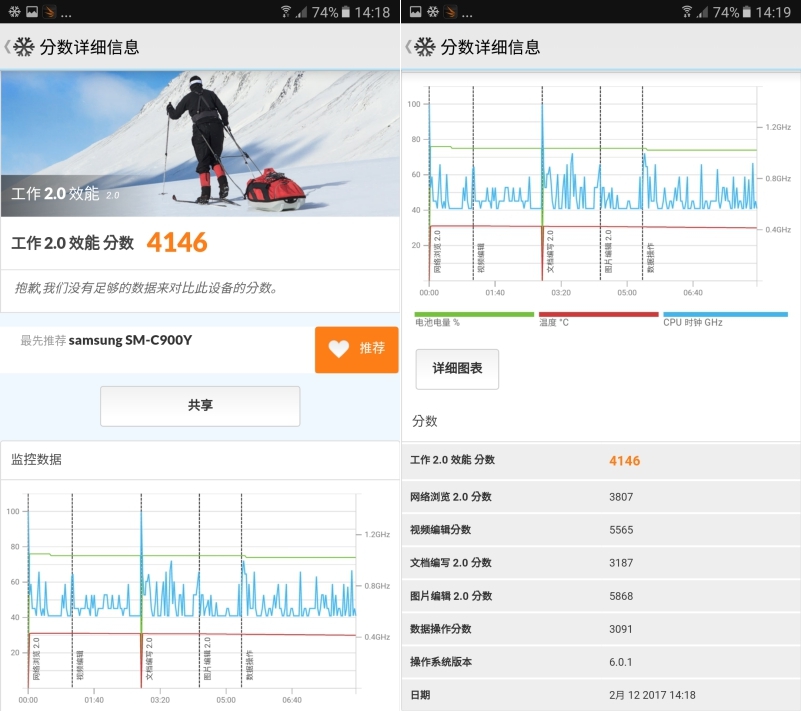The image size is (801, 711).
Task: Tap the 文档编写 2.0 分数 row
Action: (601, 563)
